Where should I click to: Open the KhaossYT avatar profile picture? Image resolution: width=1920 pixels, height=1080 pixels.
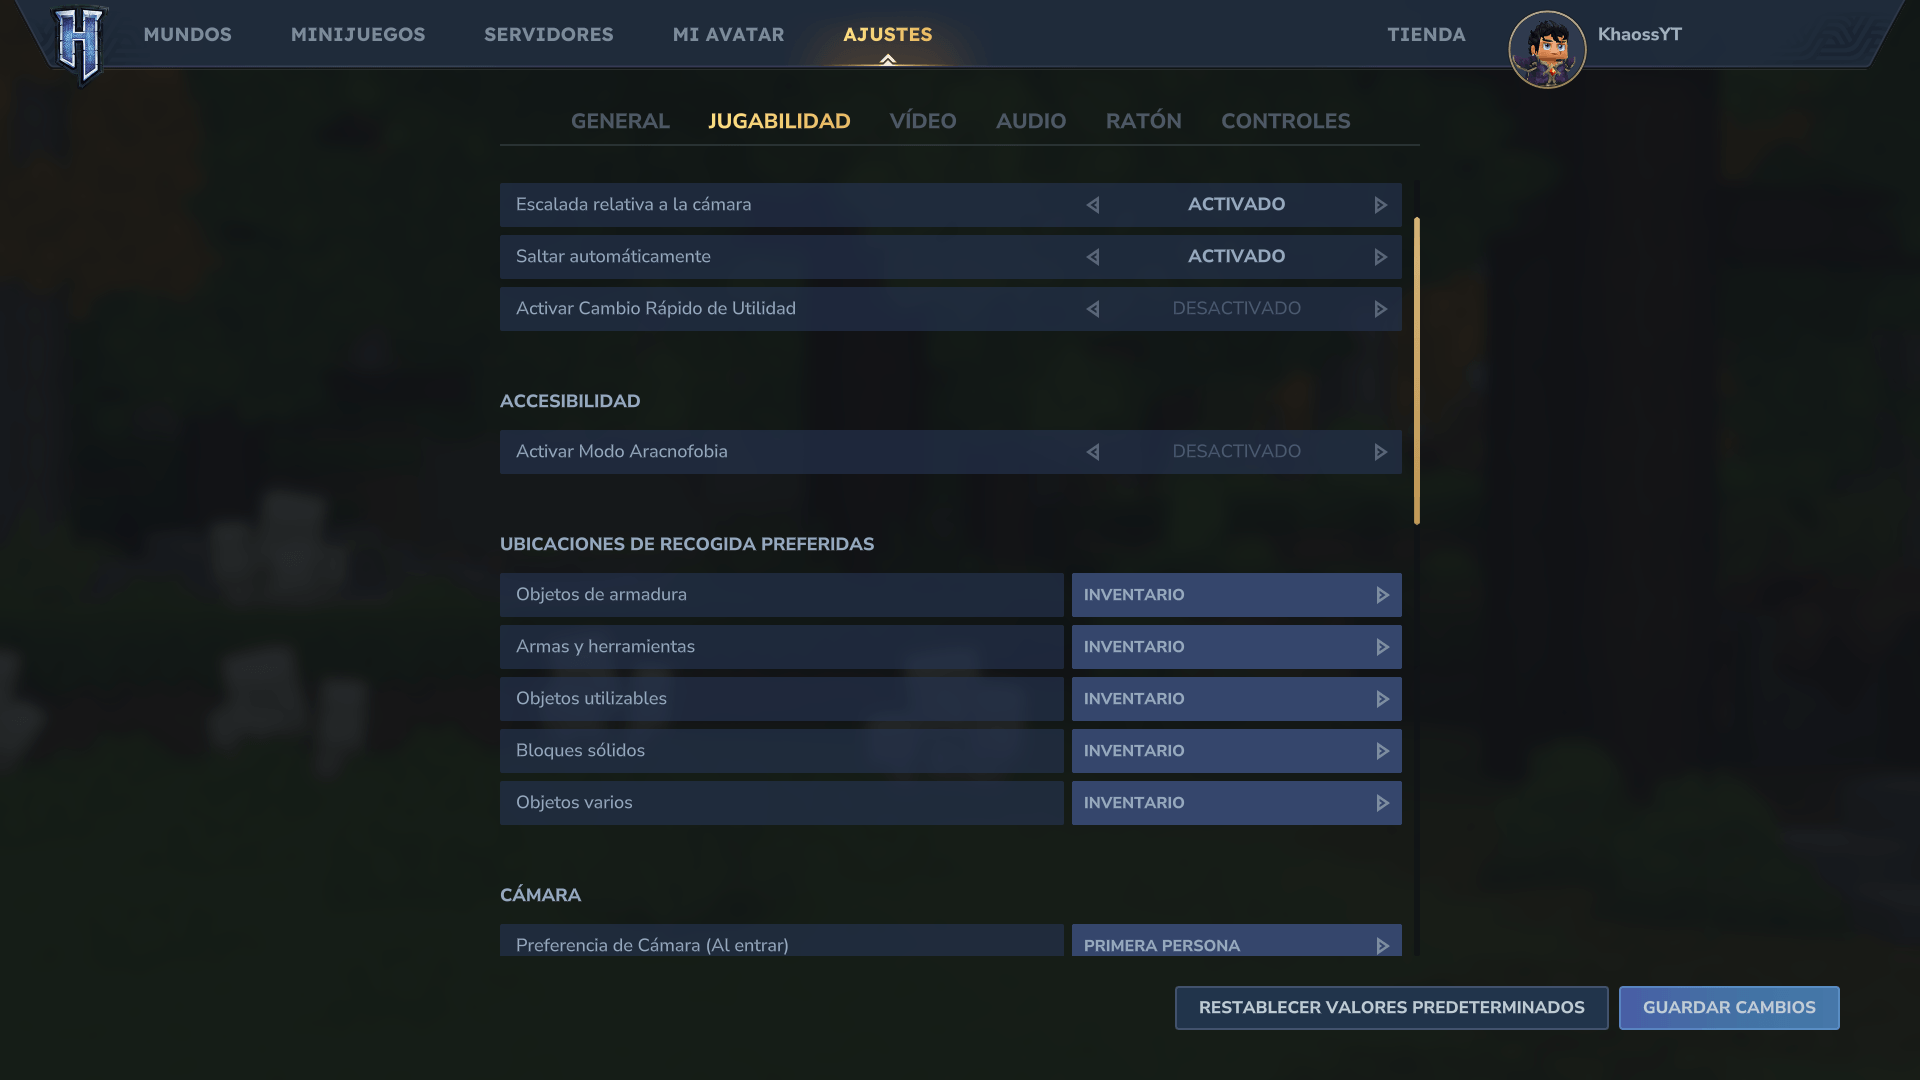[x=1547, y=49]
